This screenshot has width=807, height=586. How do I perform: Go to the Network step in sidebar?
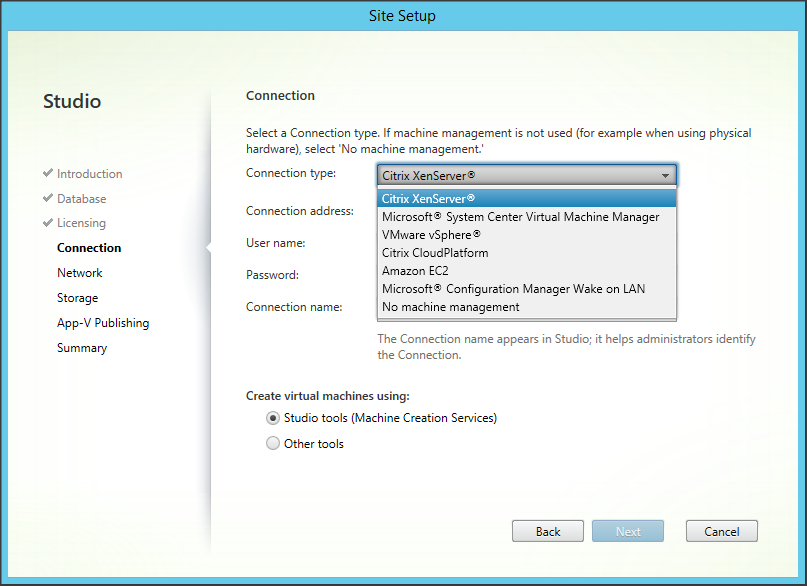point(80,273)
